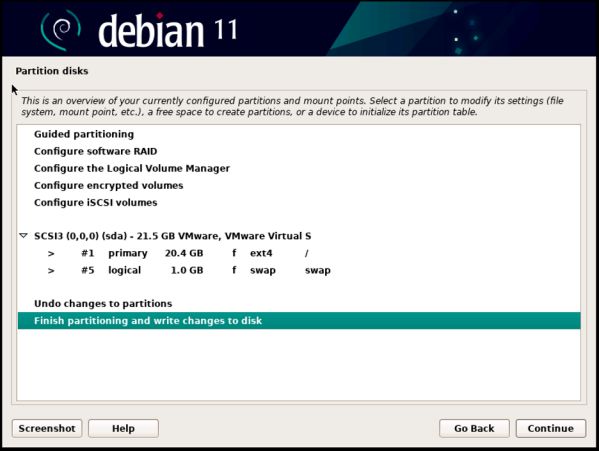This screenshot has width=599, height=451.
Task: Click the 20.4 GB size value
Action: click(184, 253)
